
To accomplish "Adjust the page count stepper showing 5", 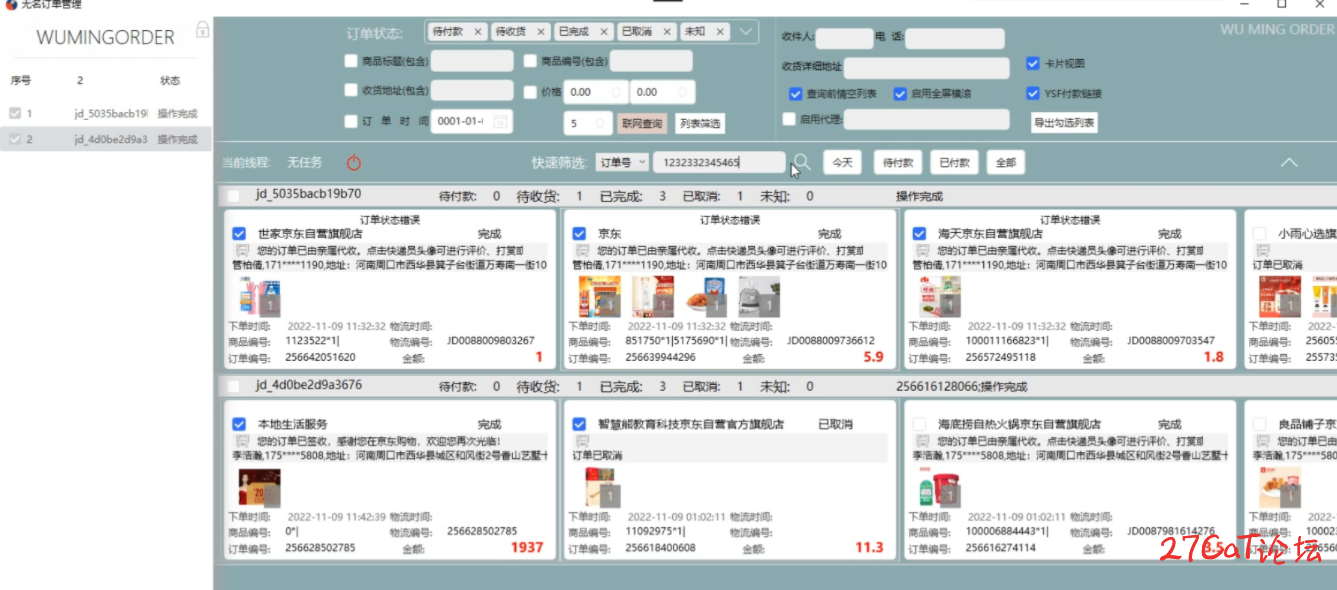I will point(602,123).
